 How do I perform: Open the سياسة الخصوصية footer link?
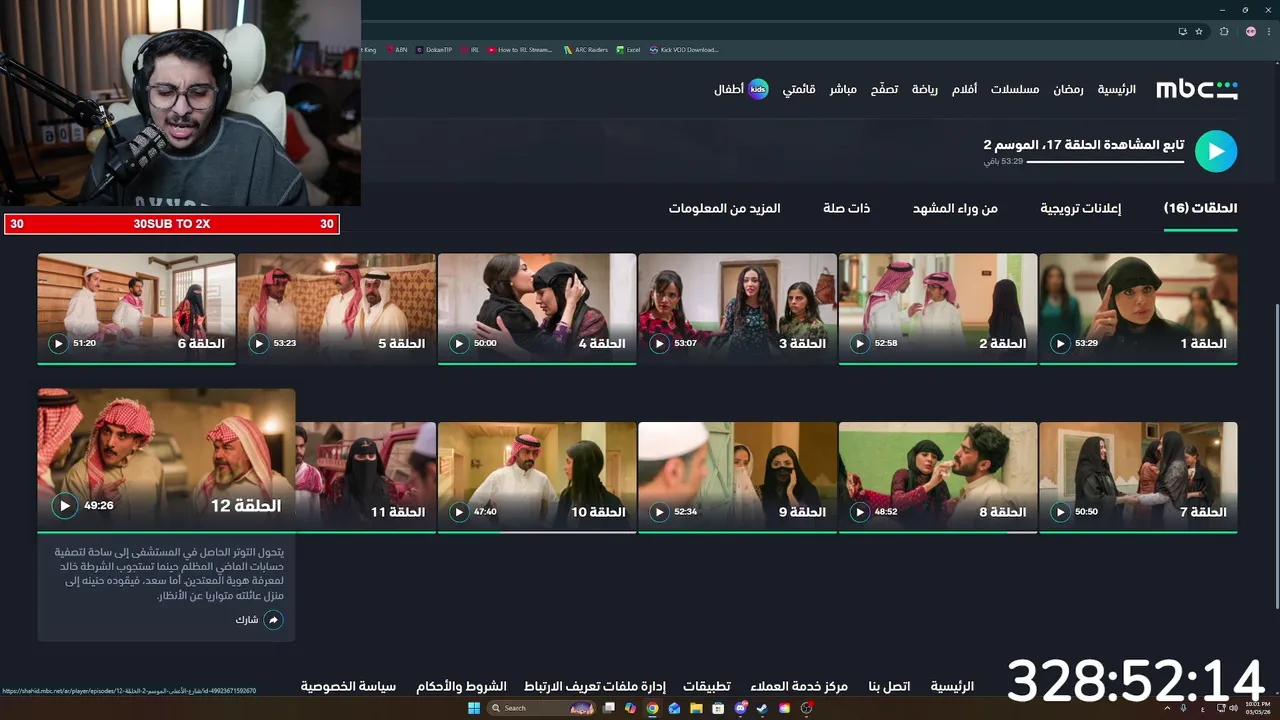[349, 686]
